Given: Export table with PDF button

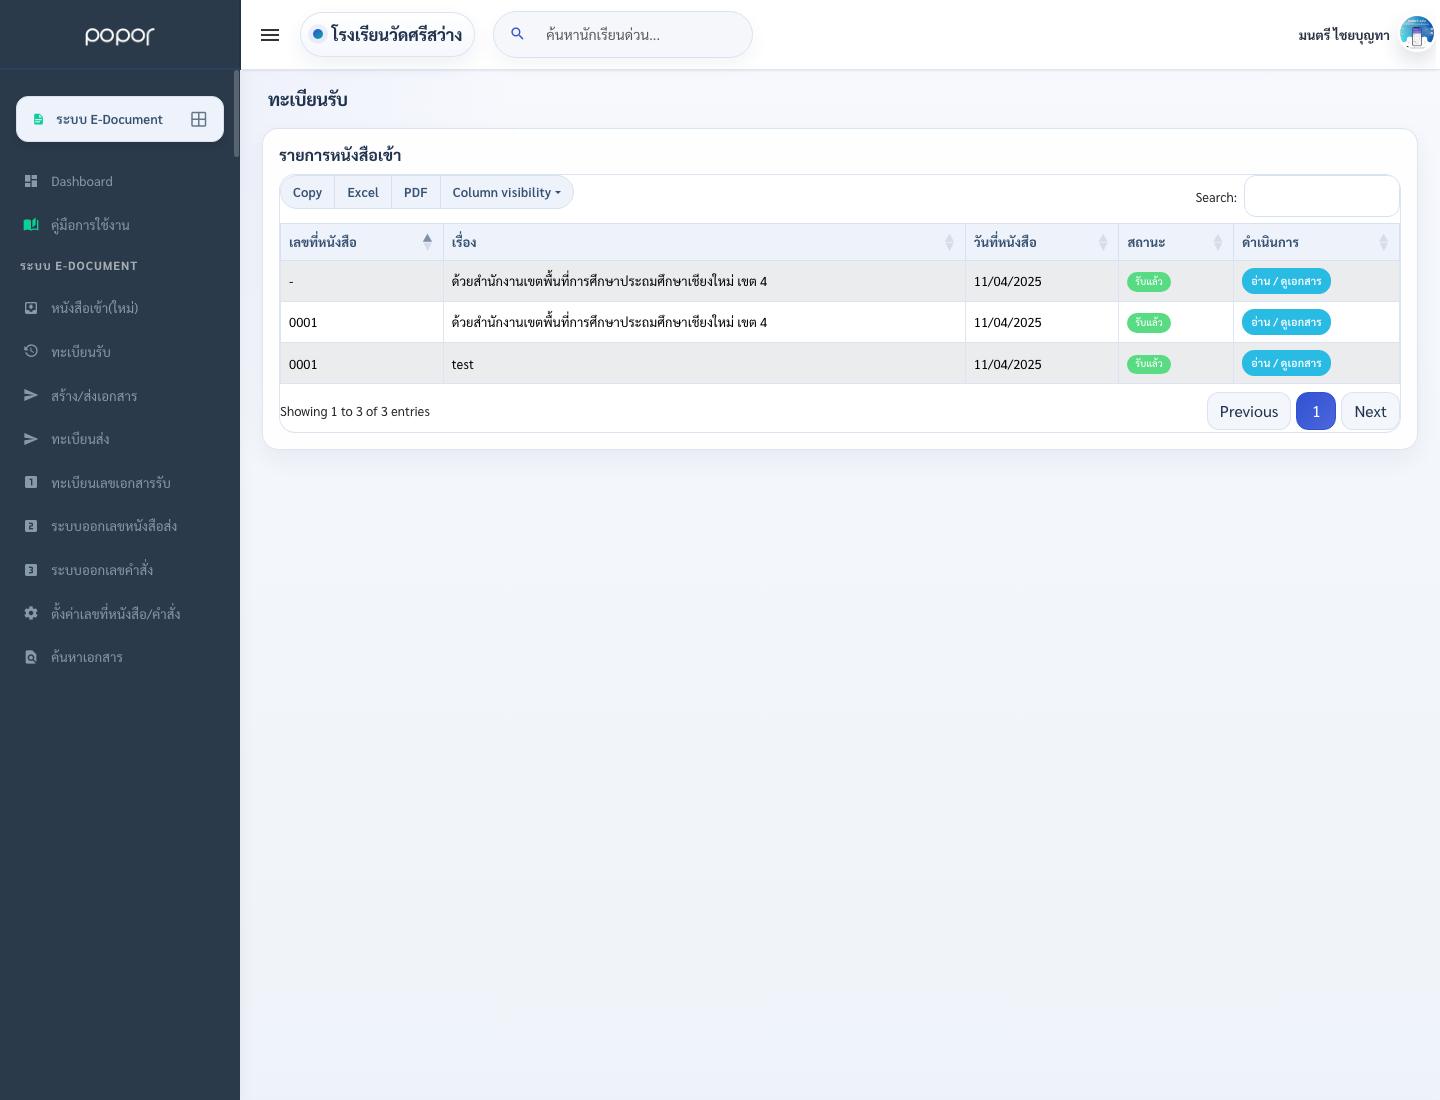Looking at the screenshot, I should (x=416, y=192).
